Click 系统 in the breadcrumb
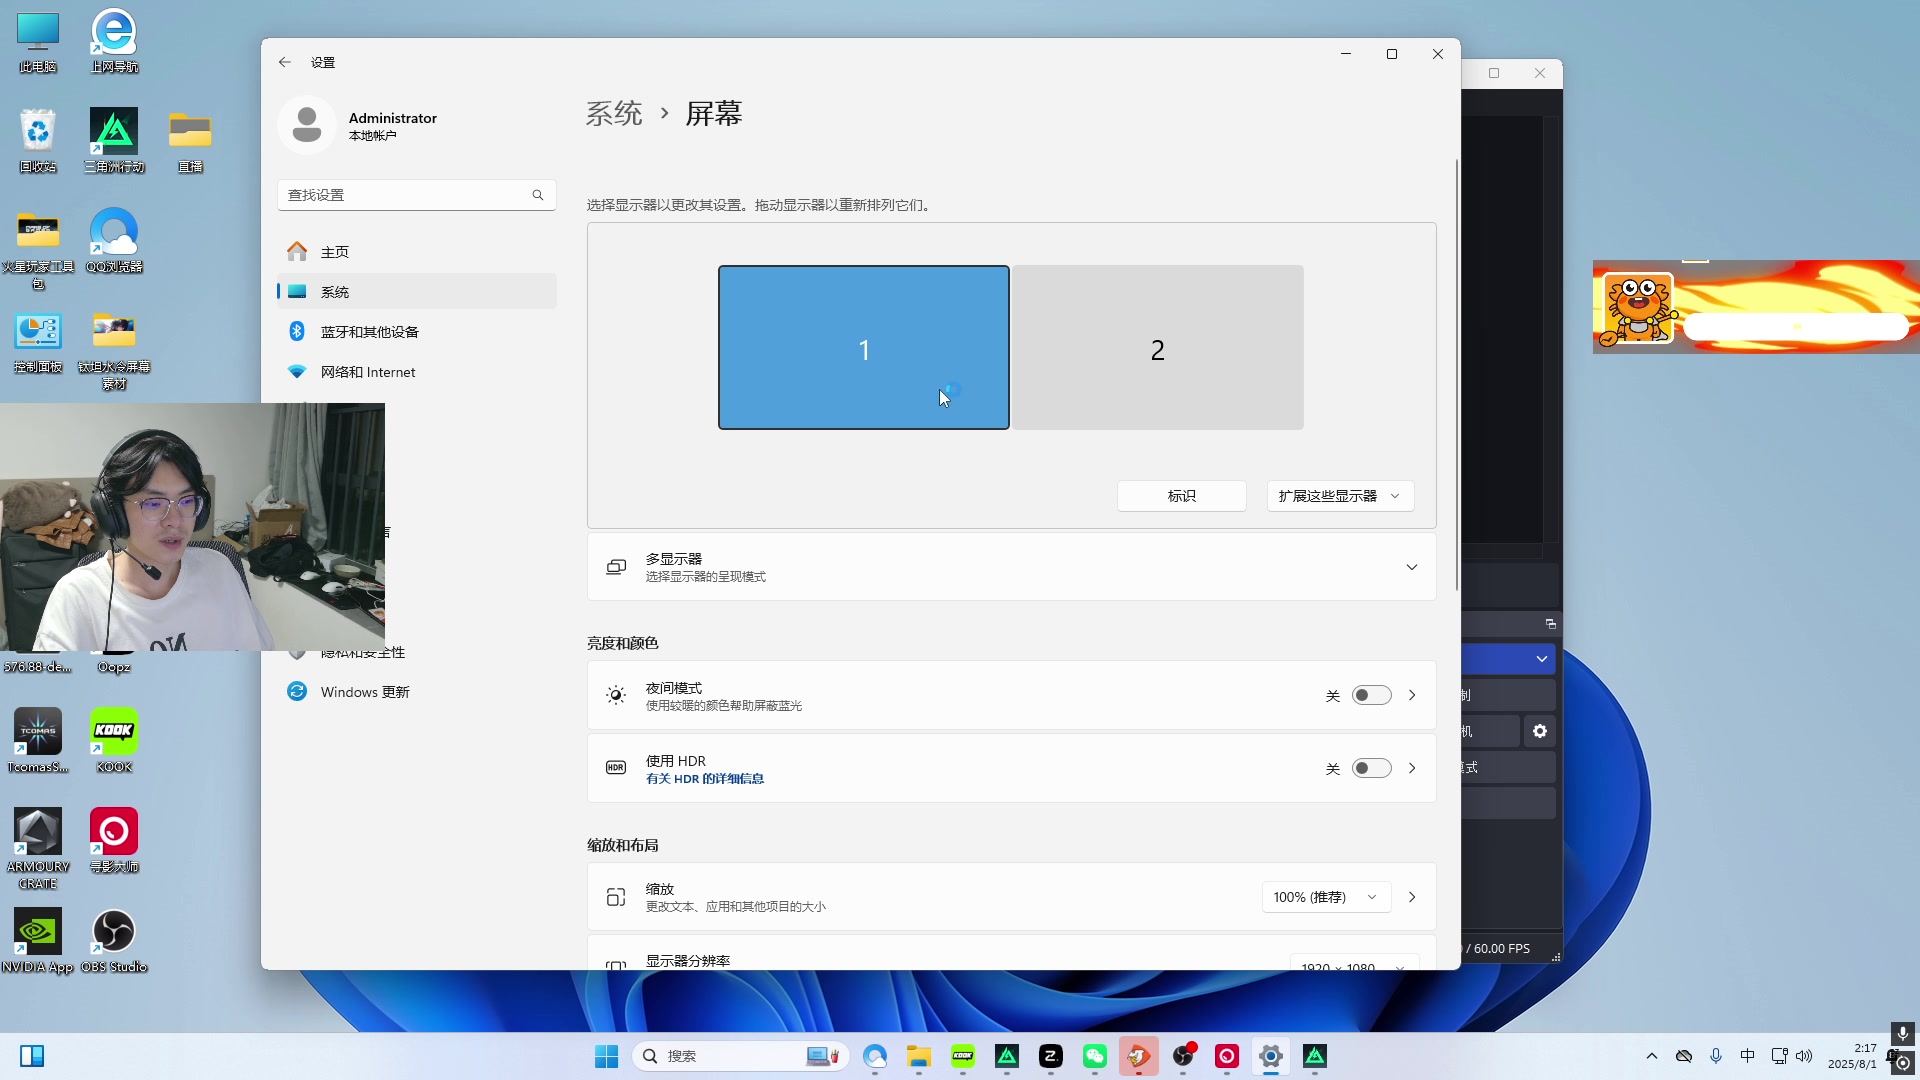The width and height of the screenshot is (1920, 1080). [x=614, y=114]
